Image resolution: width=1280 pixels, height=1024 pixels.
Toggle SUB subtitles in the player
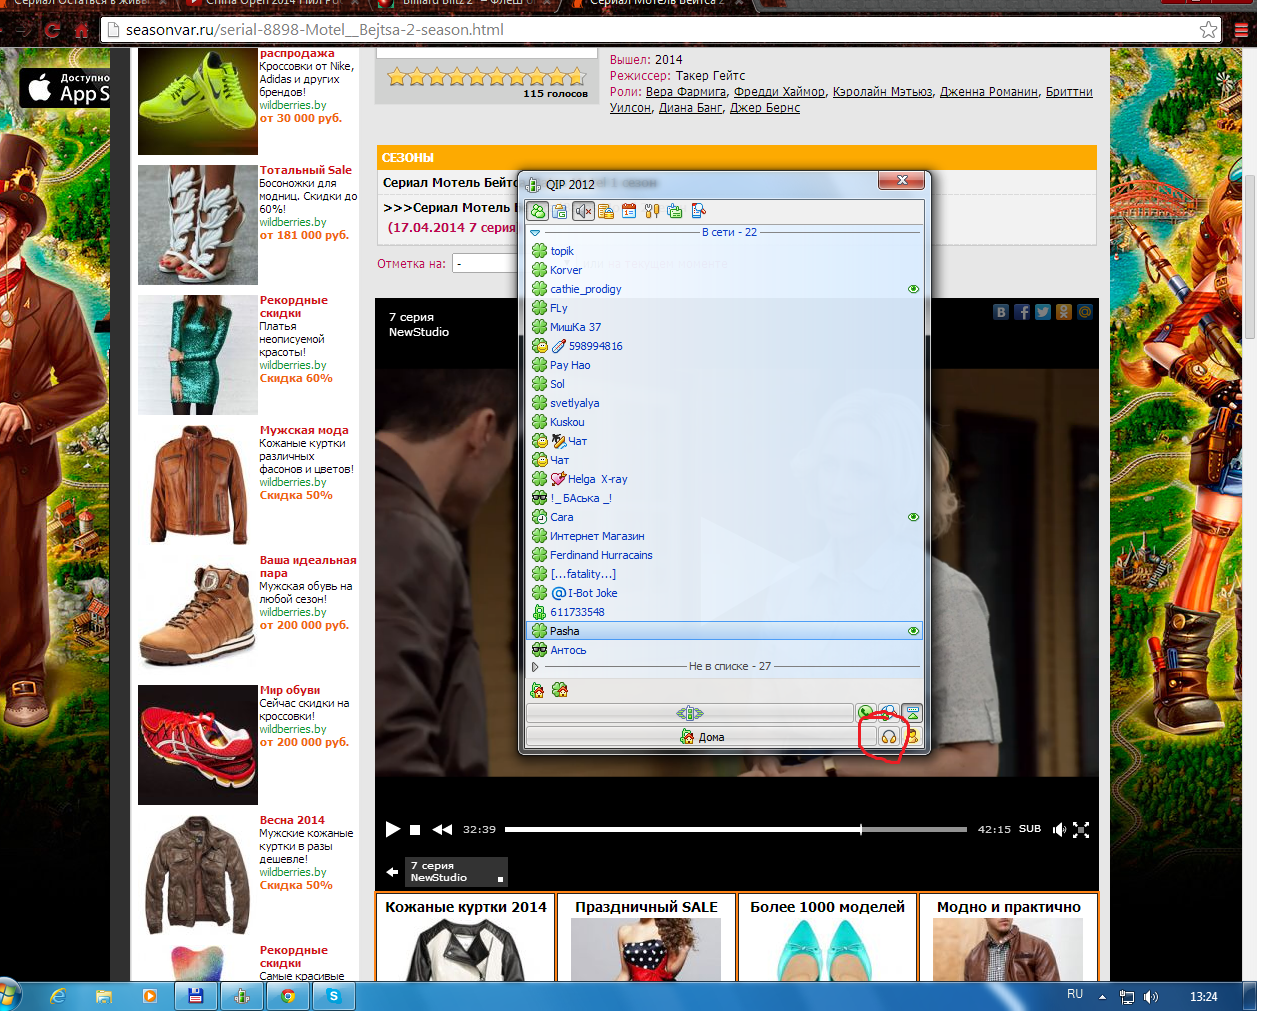point(1030,829)
